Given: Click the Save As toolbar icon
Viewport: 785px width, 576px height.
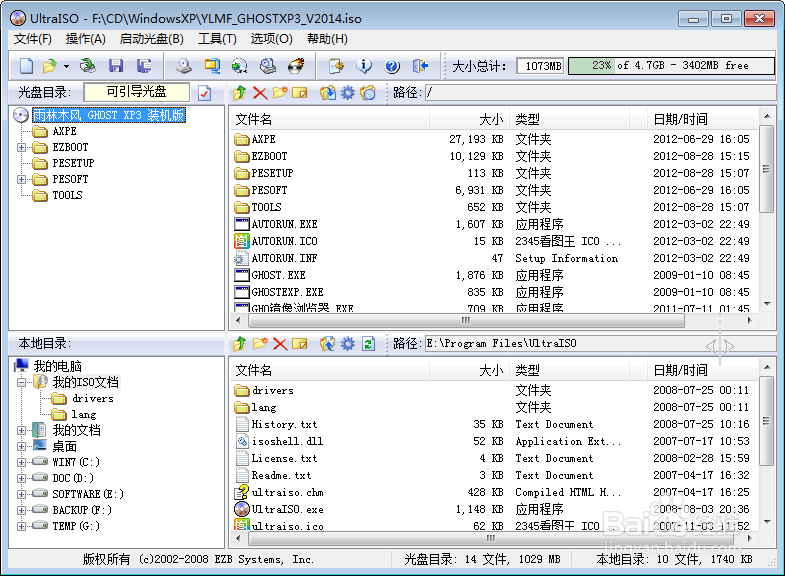Looking at the screenshot, I should pos(144,66).
